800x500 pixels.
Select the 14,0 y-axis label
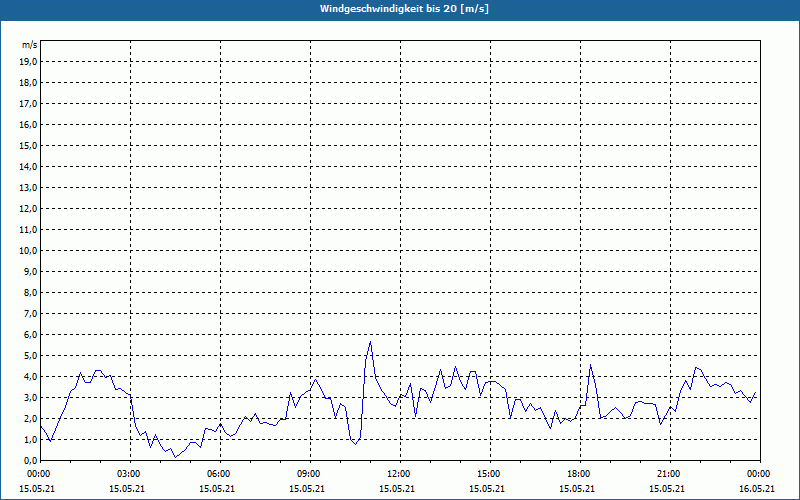coord(28,166)
